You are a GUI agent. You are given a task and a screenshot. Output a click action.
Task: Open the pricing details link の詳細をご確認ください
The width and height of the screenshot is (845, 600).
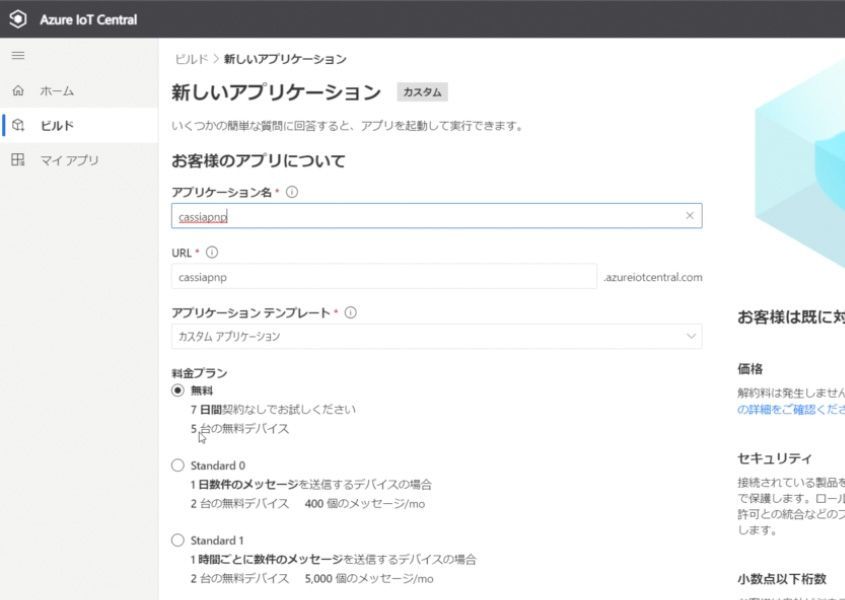(x=790, y=409)
